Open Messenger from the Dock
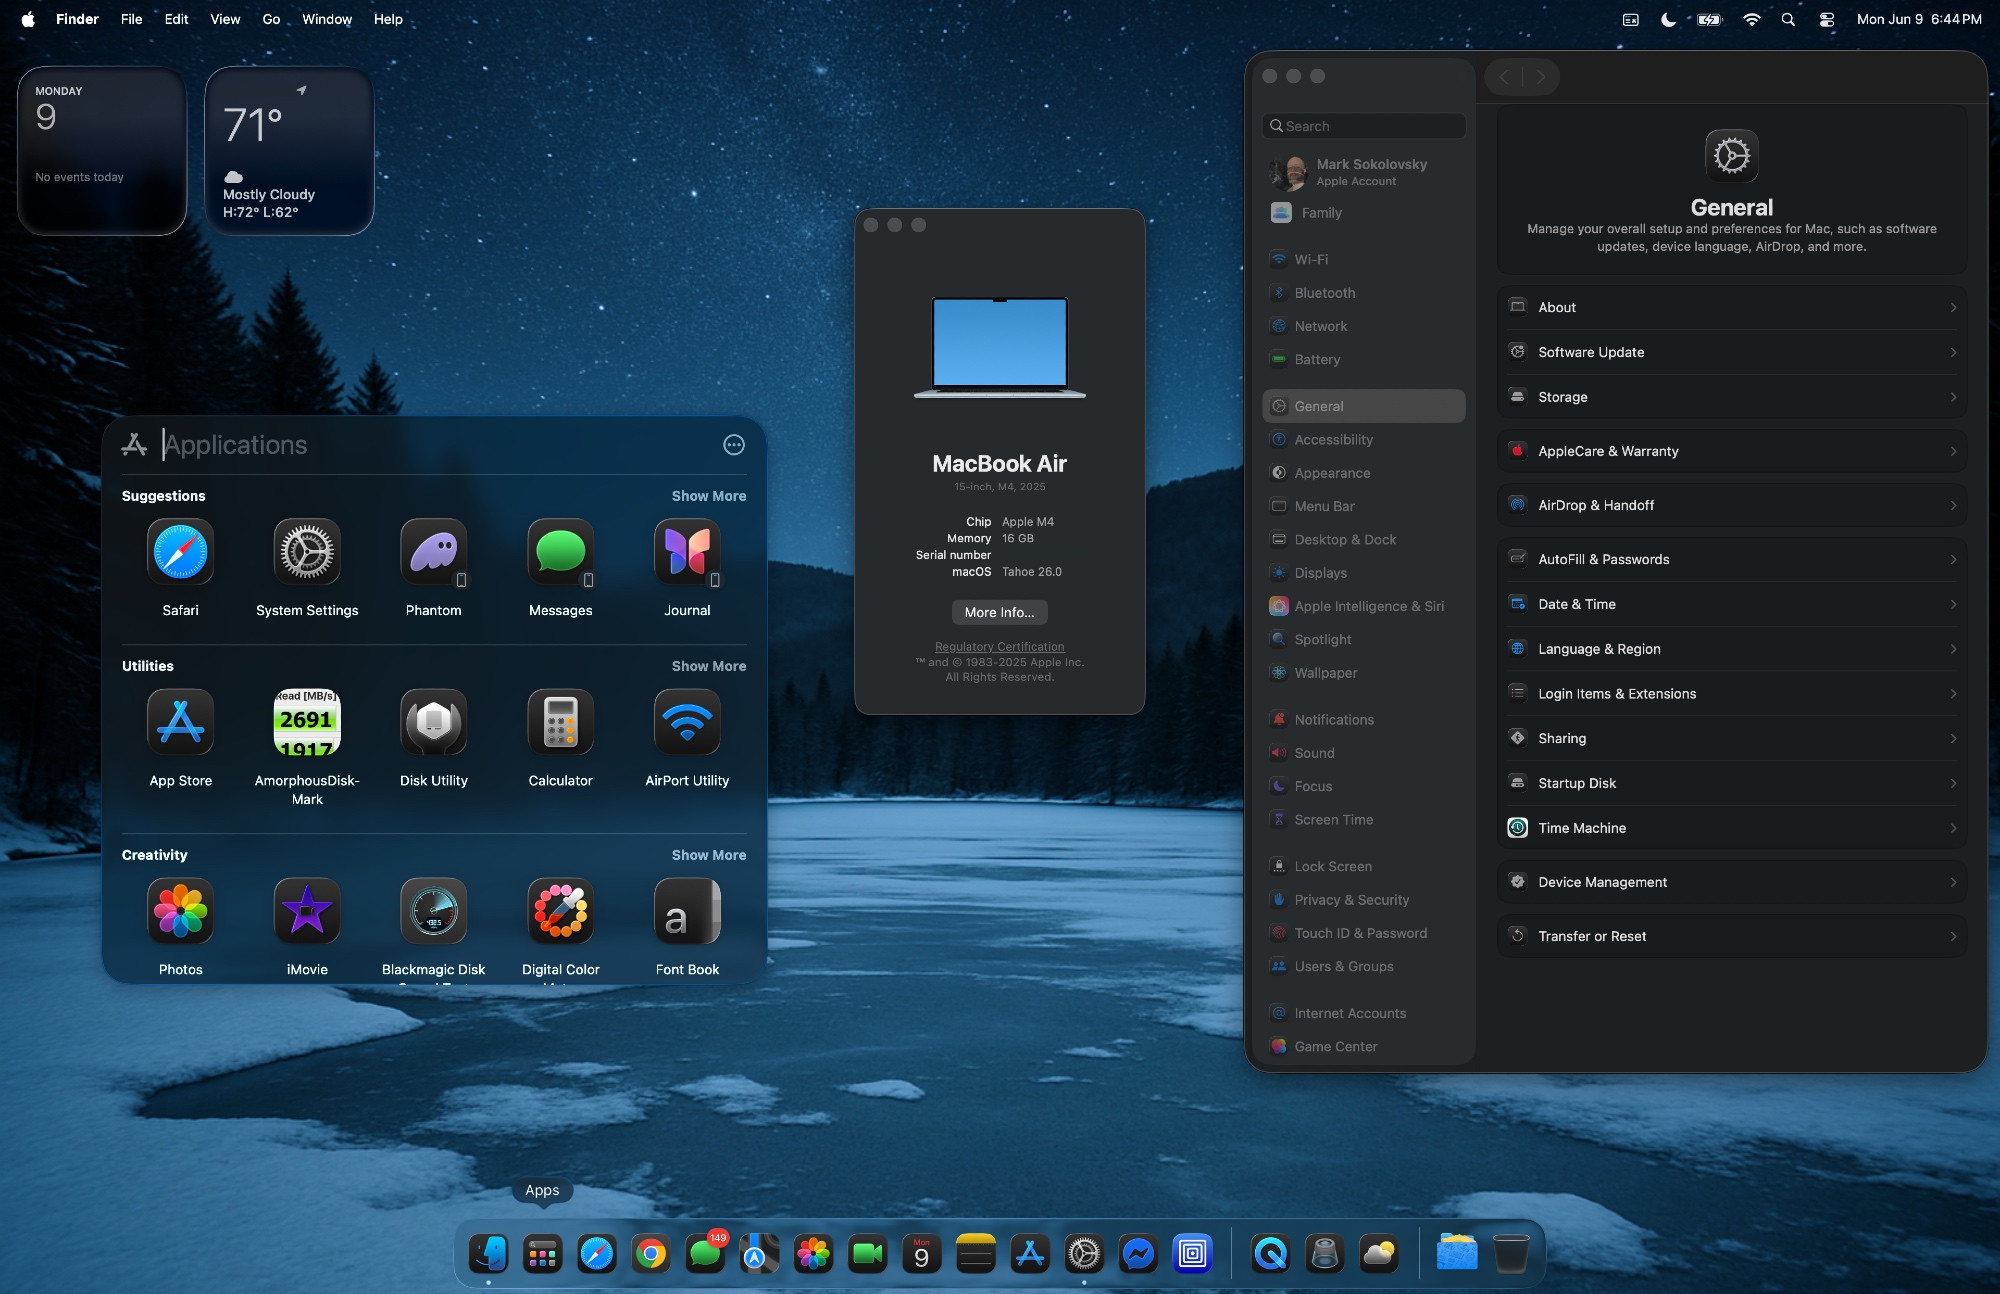This screenshot has width=2000, height=1294. [x=1138, y=1253]
